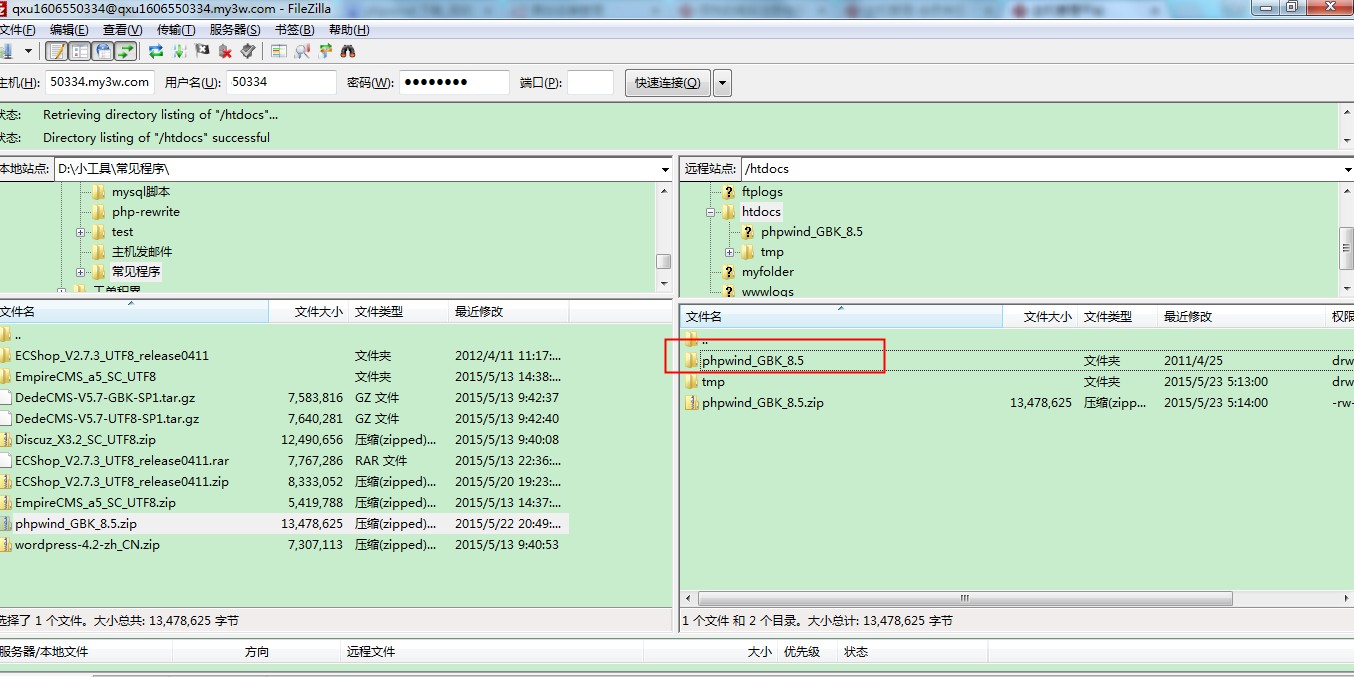Collapse the htdocs node in remote tree
The height and width of the screenshot is (677, 1354).
point(711,212)
